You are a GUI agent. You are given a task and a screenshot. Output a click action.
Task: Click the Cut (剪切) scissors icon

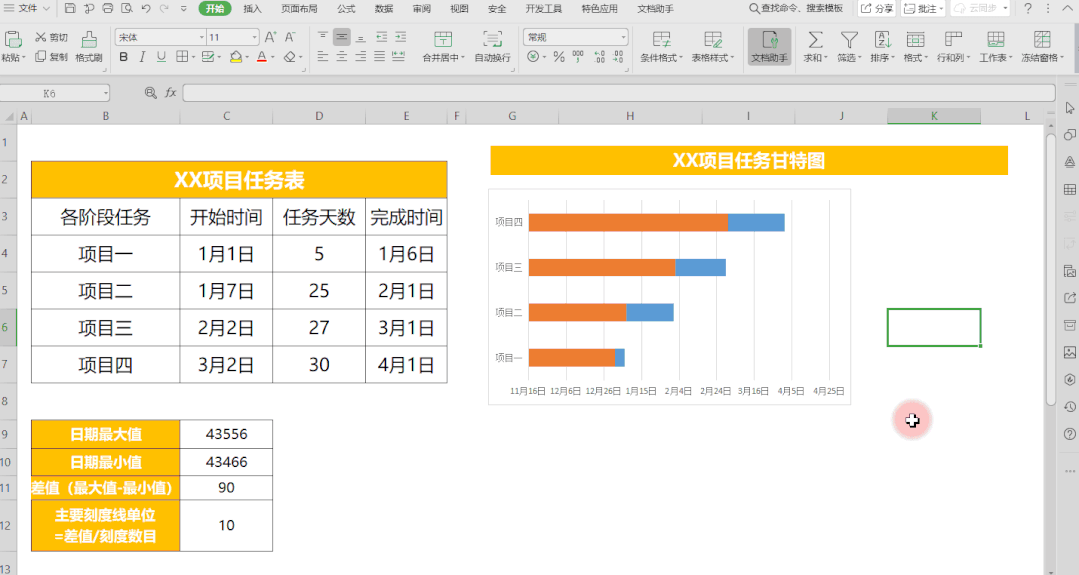tap(41, 37)
